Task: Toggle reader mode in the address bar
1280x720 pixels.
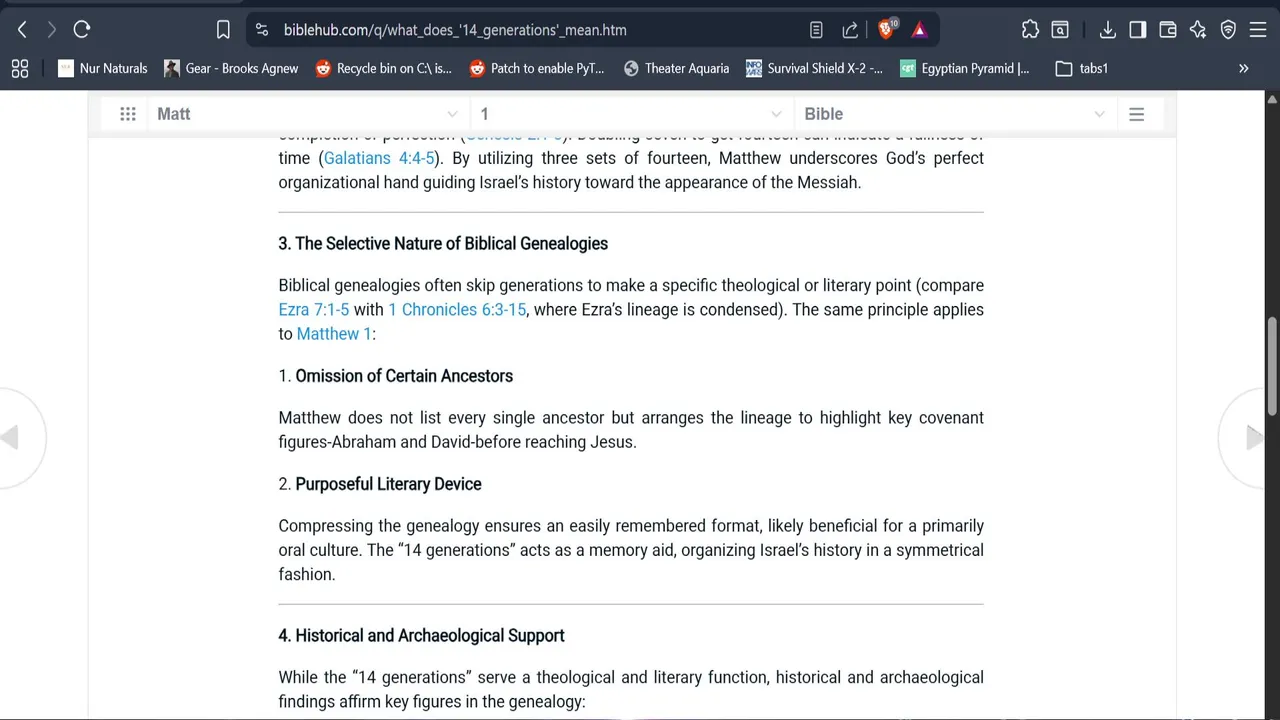Action: tap(816, 30)
